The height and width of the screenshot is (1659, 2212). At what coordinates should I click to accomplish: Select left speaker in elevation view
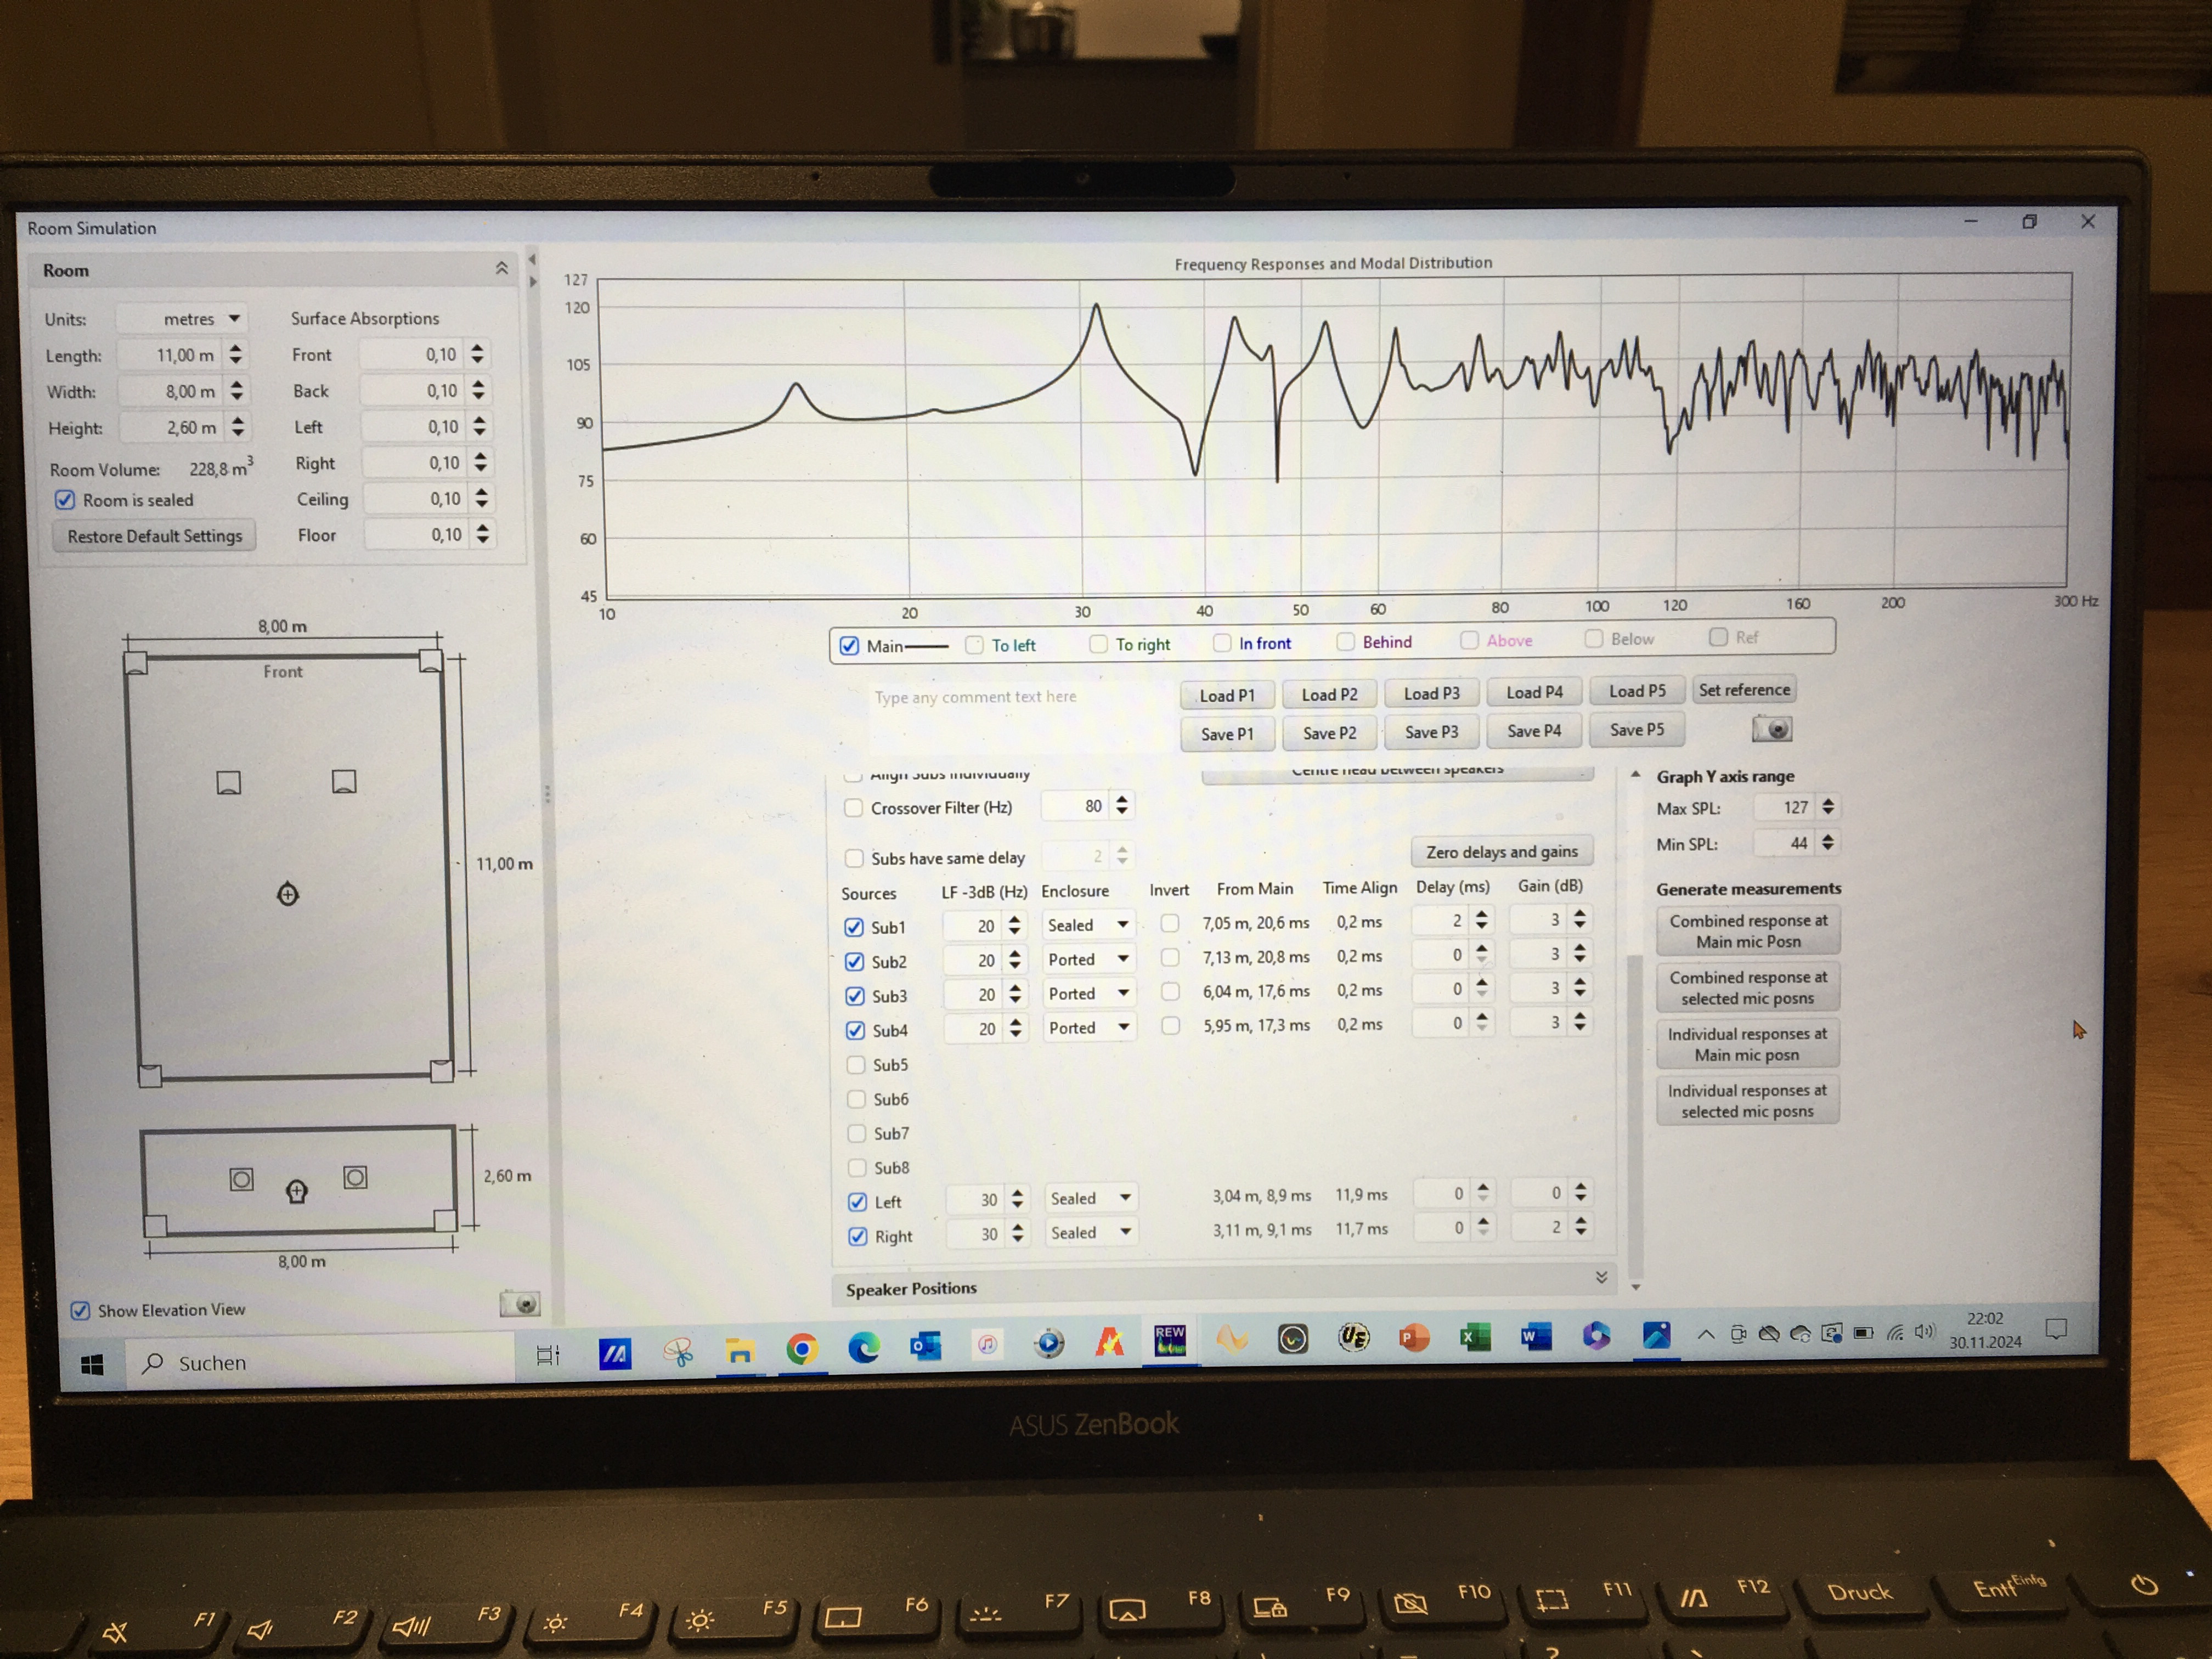click(x=241, y=1179)
